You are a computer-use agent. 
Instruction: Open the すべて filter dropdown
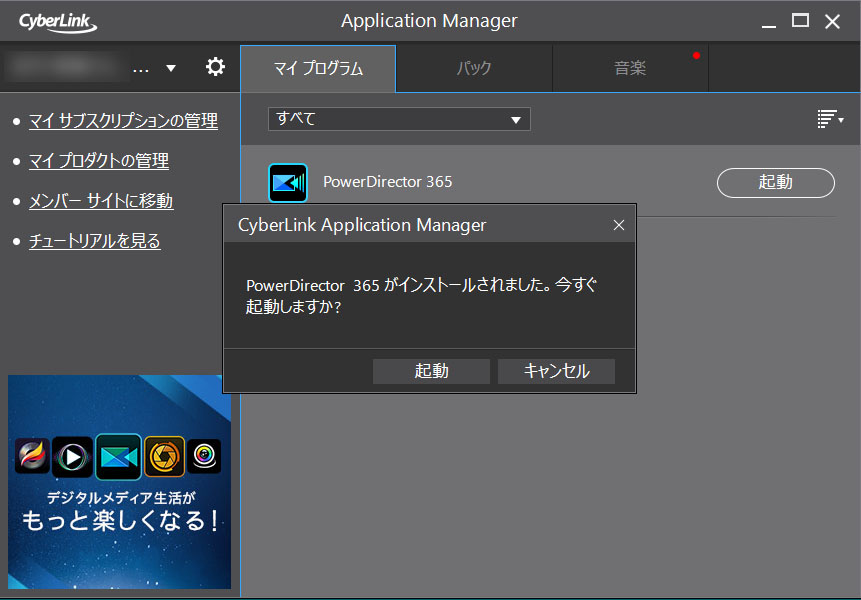coord(399,119)
